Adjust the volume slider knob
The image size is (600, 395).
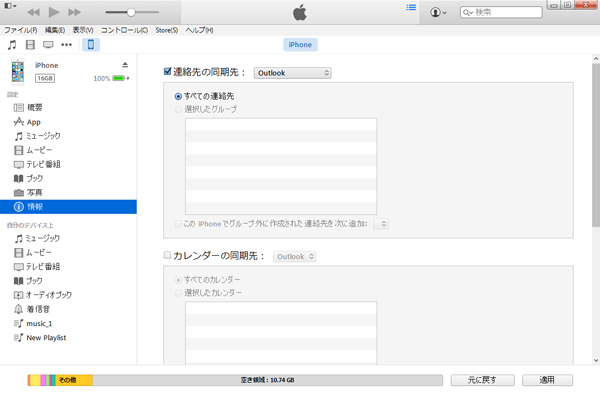131,12
